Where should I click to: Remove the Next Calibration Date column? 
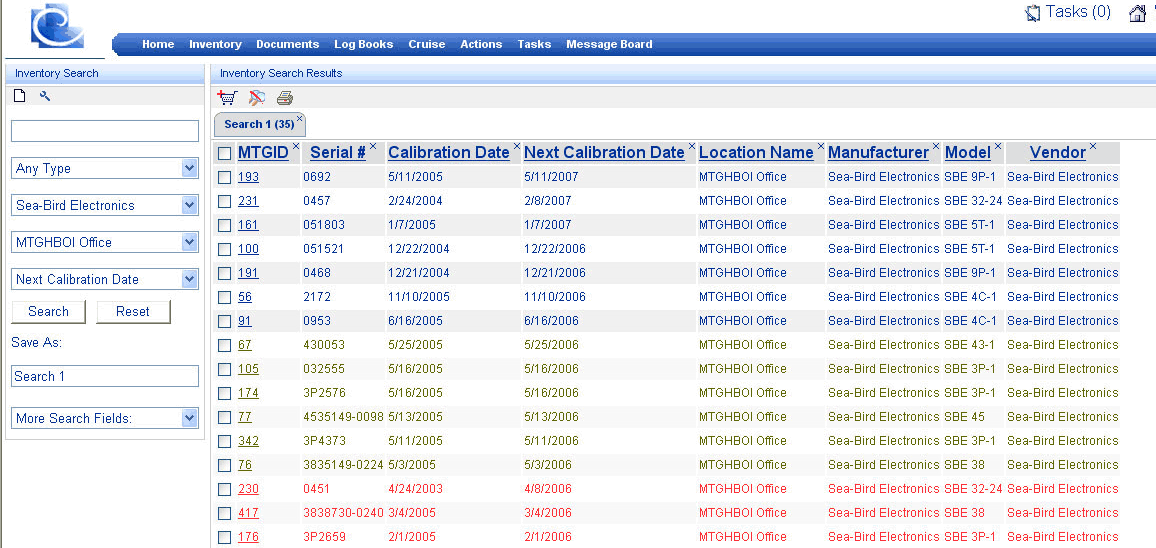[x=692, y=146]
